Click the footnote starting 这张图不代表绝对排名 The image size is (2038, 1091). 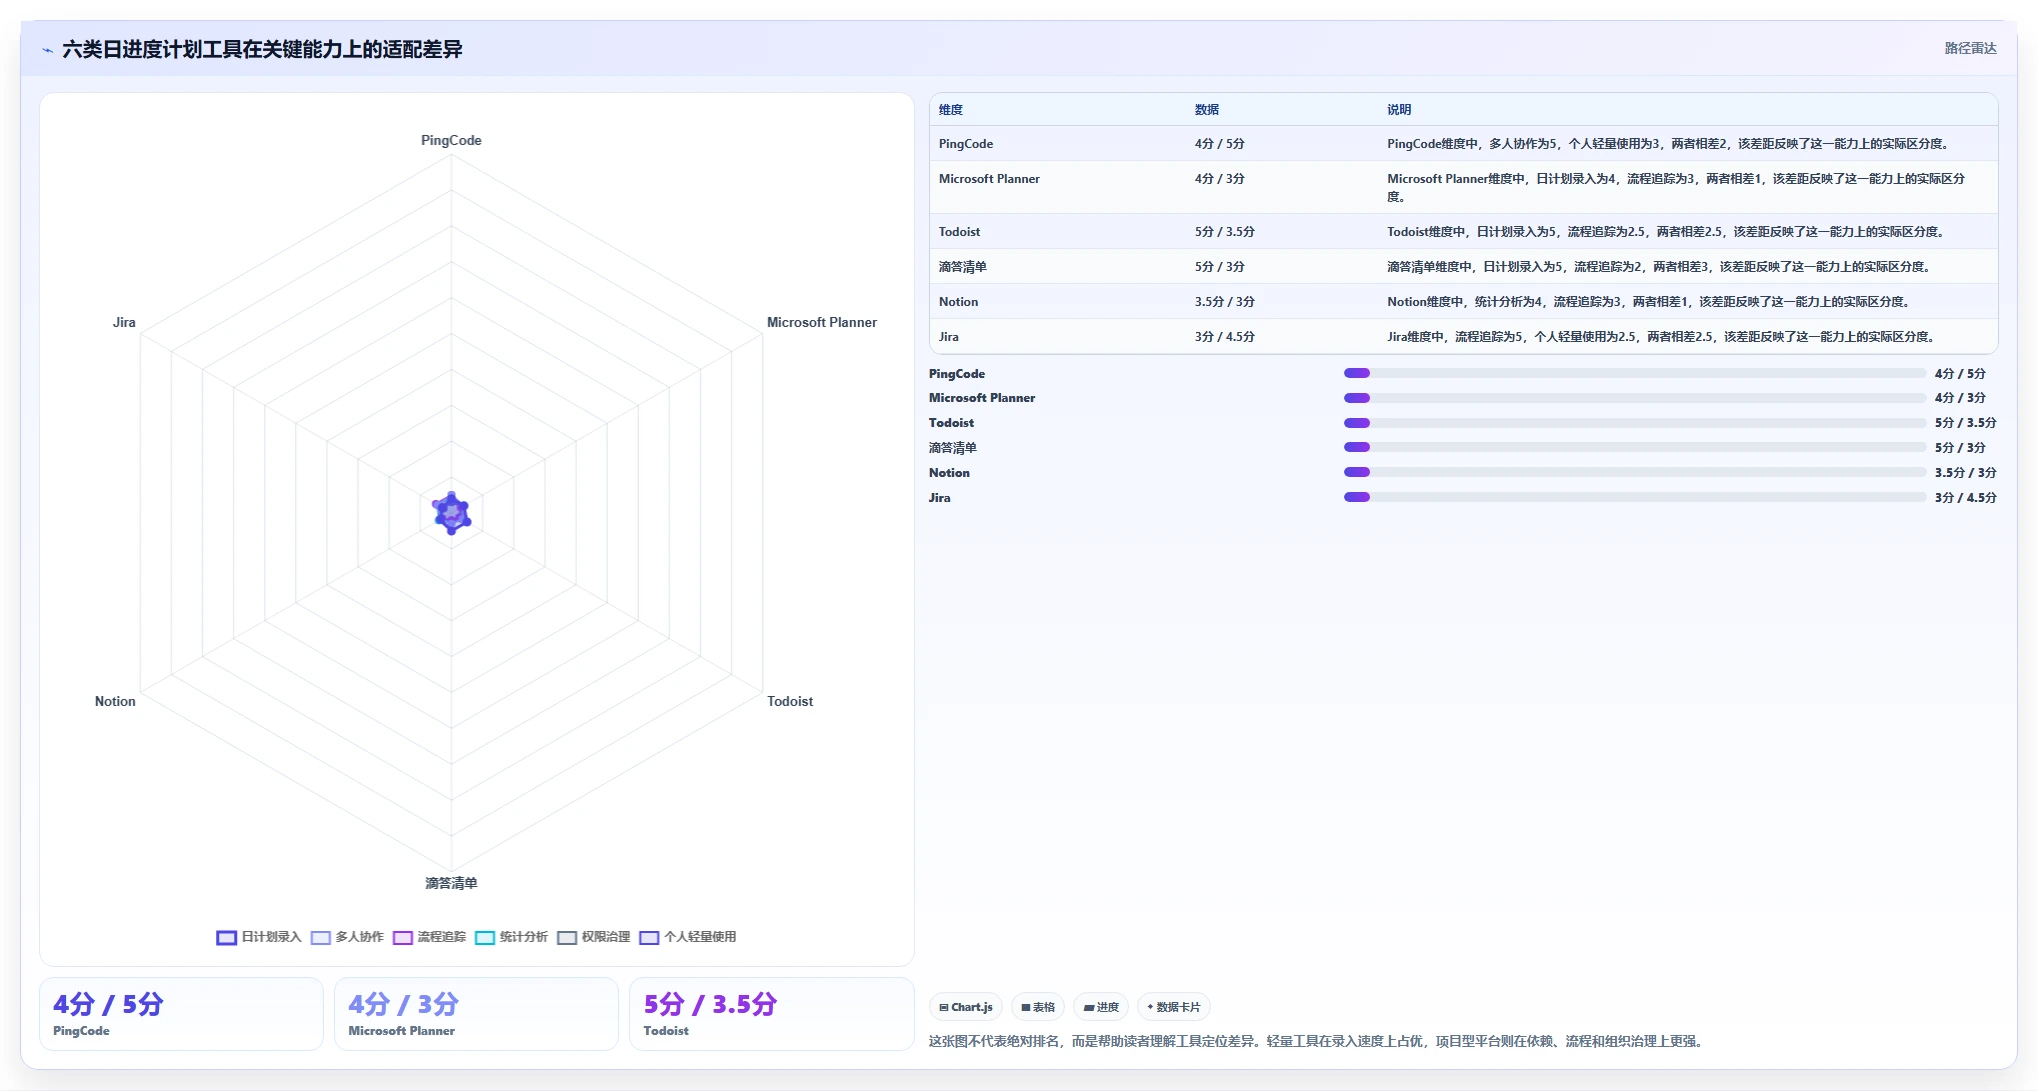[x=1315, y=1042]
